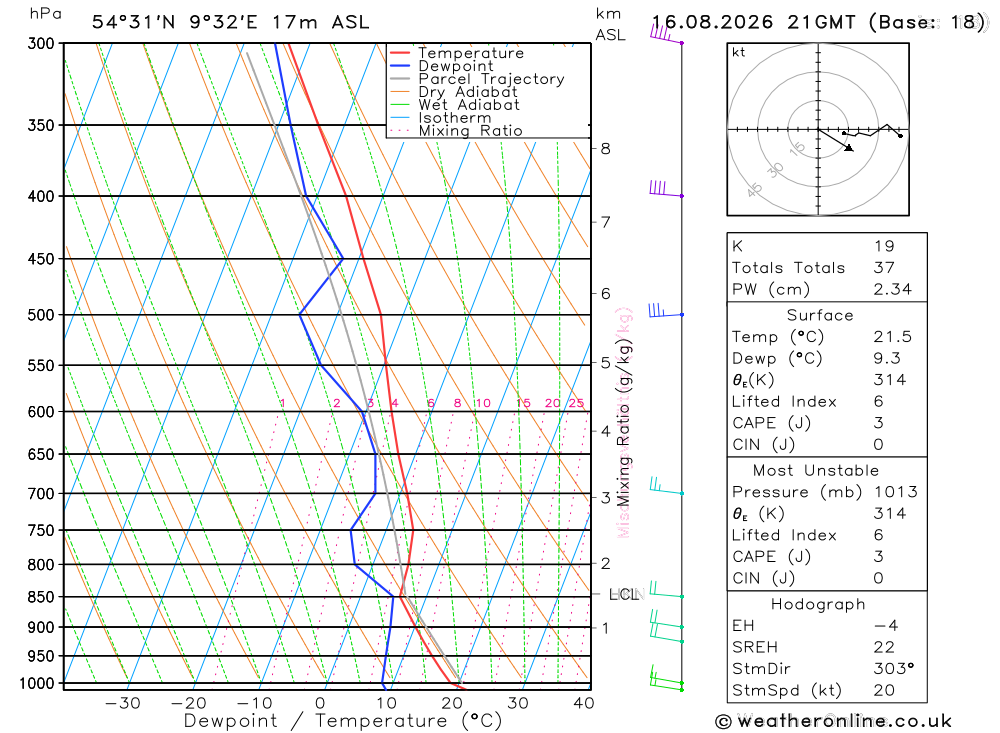The height and width of the screenshot is (733, 1000).
Task: Click the PW (cm) value 2.34
Action: click(x=893, y=290)
